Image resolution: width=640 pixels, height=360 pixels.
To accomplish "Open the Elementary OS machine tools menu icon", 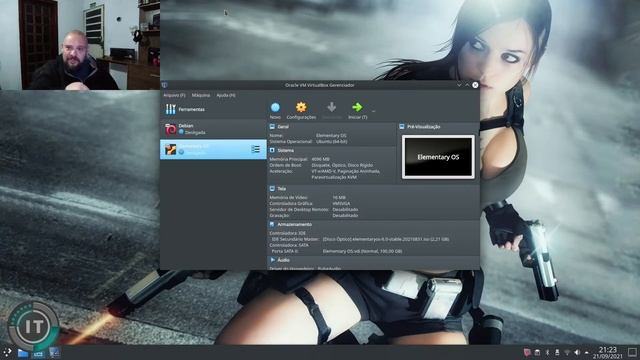I will (256, 149).
